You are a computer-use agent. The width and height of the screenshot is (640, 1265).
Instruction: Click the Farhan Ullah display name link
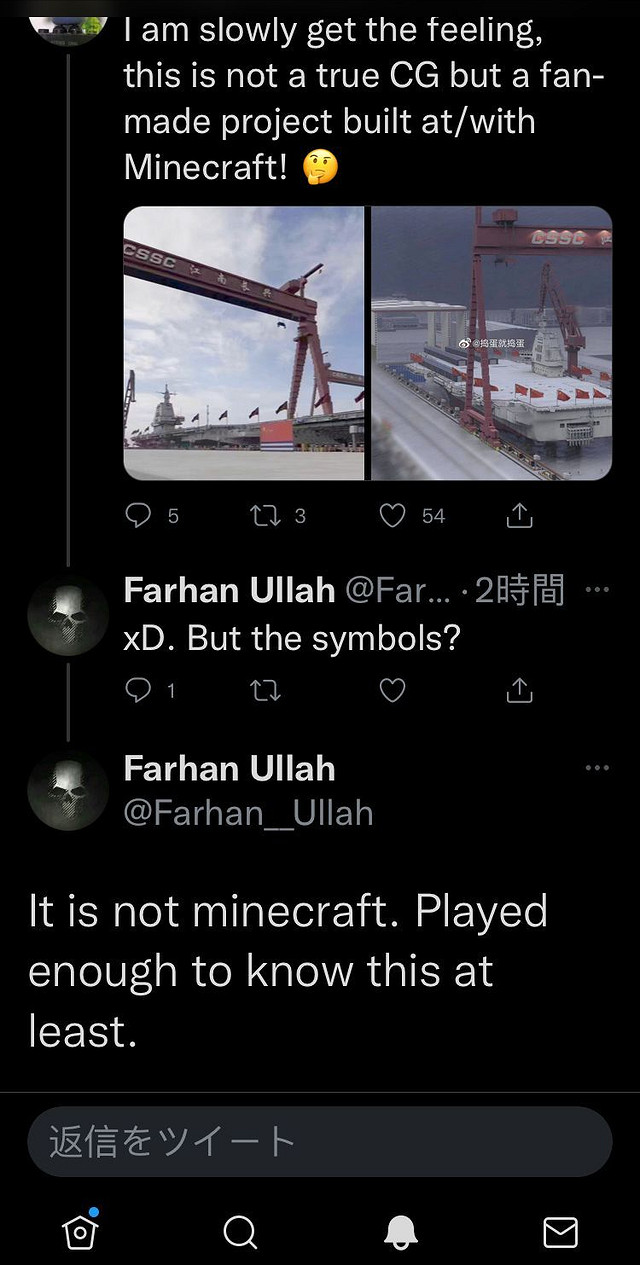[229, 769]
